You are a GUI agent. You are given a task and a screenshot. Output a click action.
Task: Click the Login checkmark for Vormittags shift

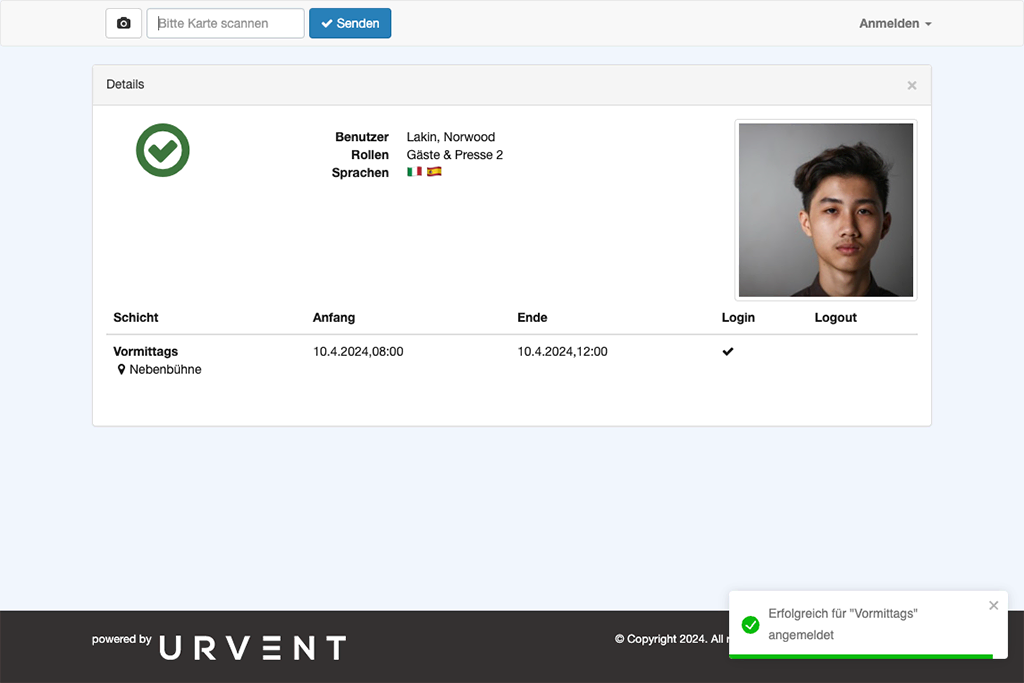[x=728, y=351]
